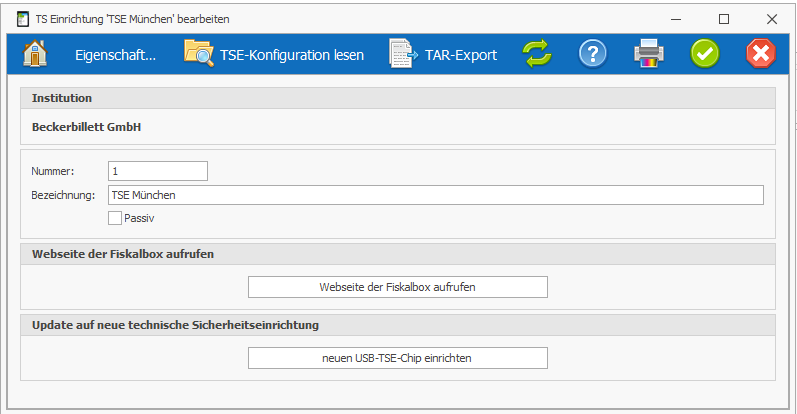
Task: Open help via the question mark icon
Action: coord(593,53)
